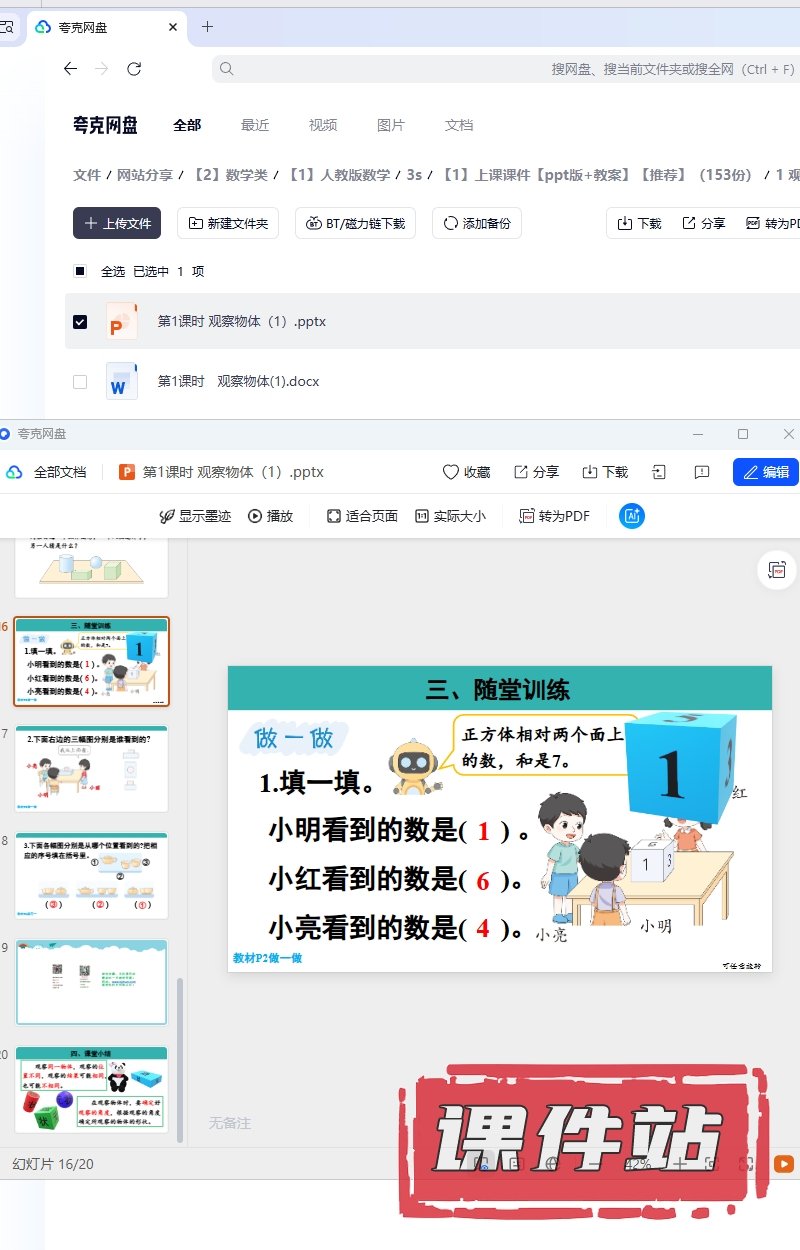Open the blue AI assistant icon
This screenshot has width=800, height=1250.
[x=632, y=516]
